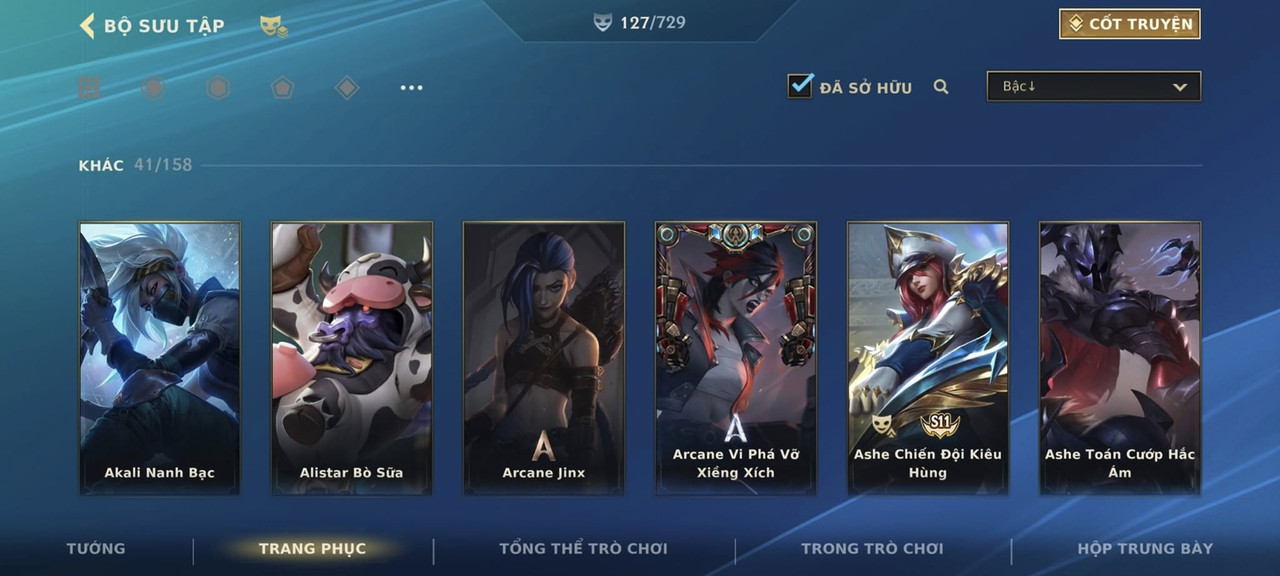Select the circle rarity filter icon

point(153,88)
